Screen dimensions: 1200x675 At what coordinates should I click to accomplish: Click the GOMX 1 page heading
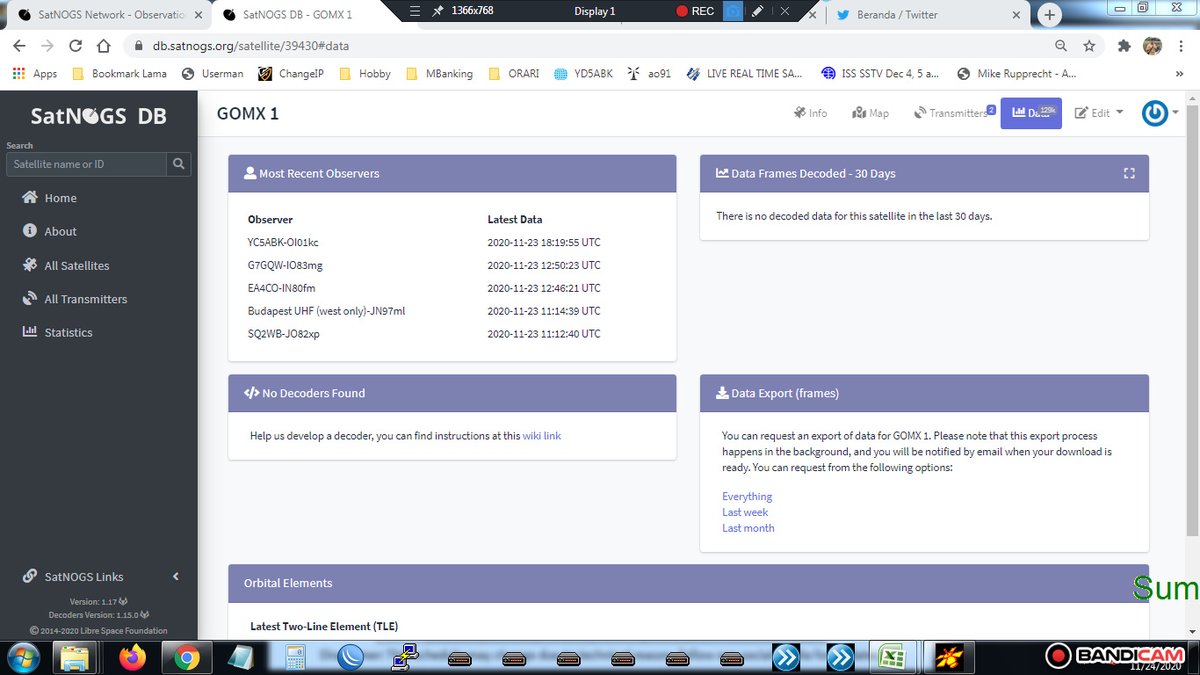(247, 113)
